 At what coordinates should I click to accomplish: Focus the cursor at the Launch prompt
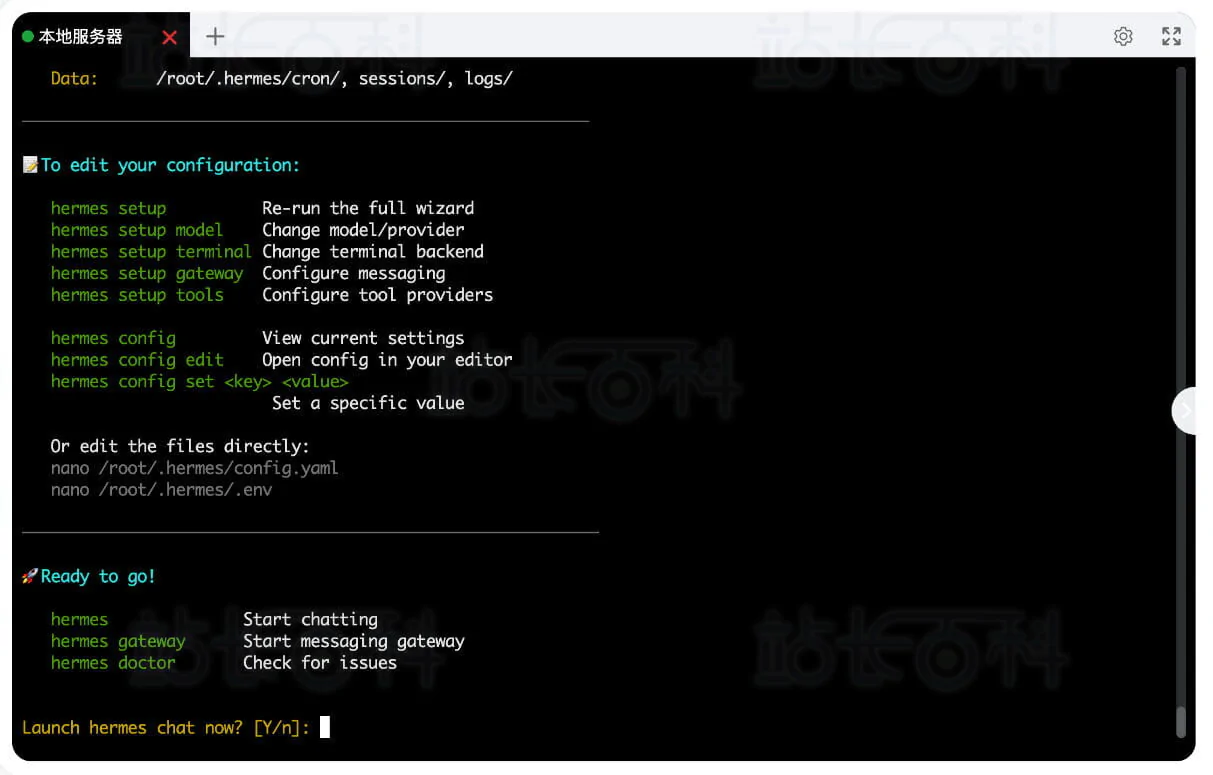pyautogui.click(x=324, y=727)
